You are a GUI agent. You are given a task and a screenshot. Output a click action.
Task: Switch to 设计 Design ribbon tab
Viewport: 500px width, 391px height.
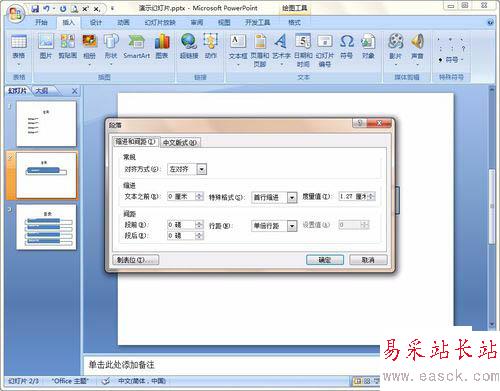coord(96,22)
